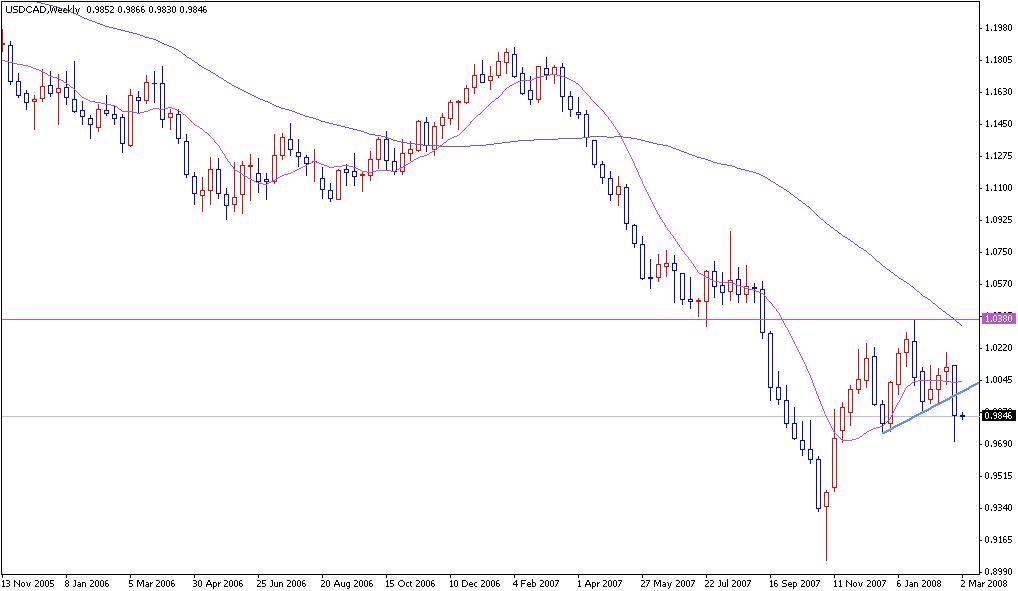
Task: Select the 1.1275 price axis value
Action: (x=999, y=155)
